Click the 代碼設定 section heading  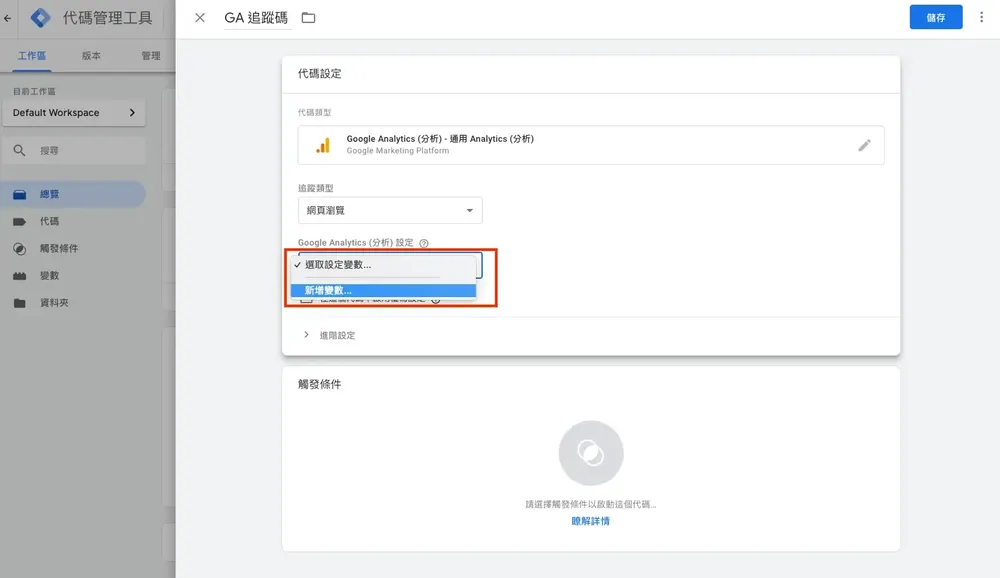[320, 73]
